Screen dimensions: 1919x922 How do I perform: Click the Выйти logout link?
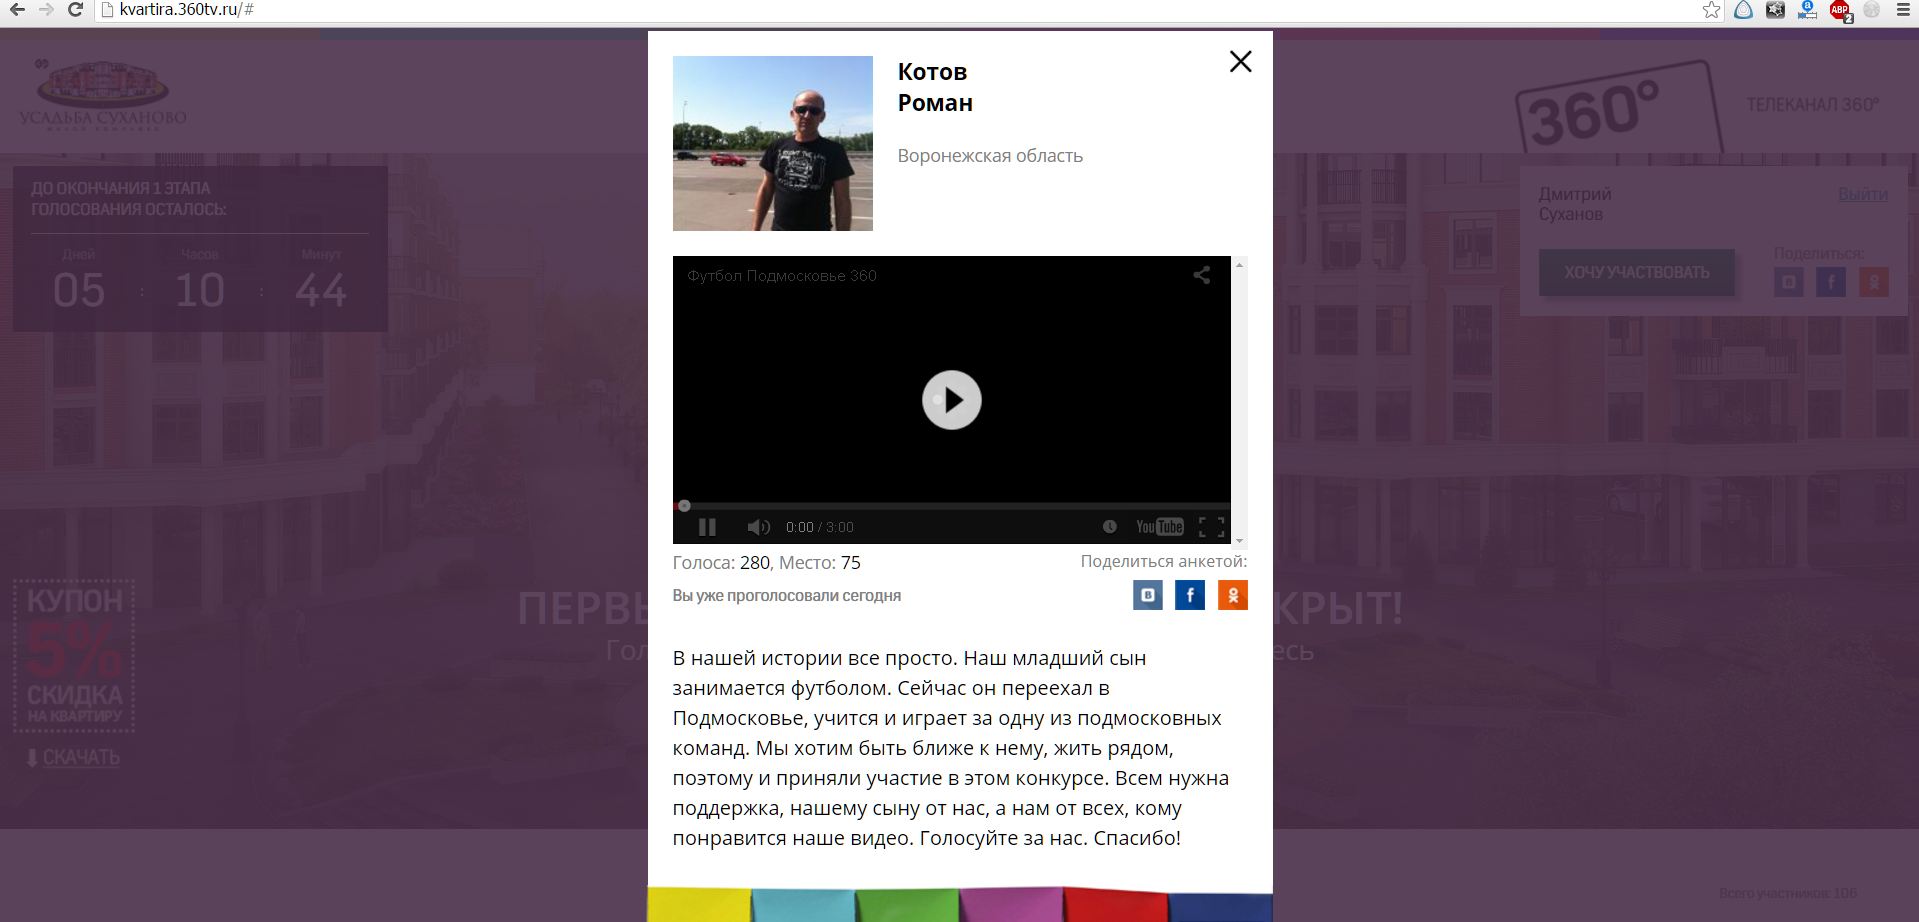point(1862,194)
